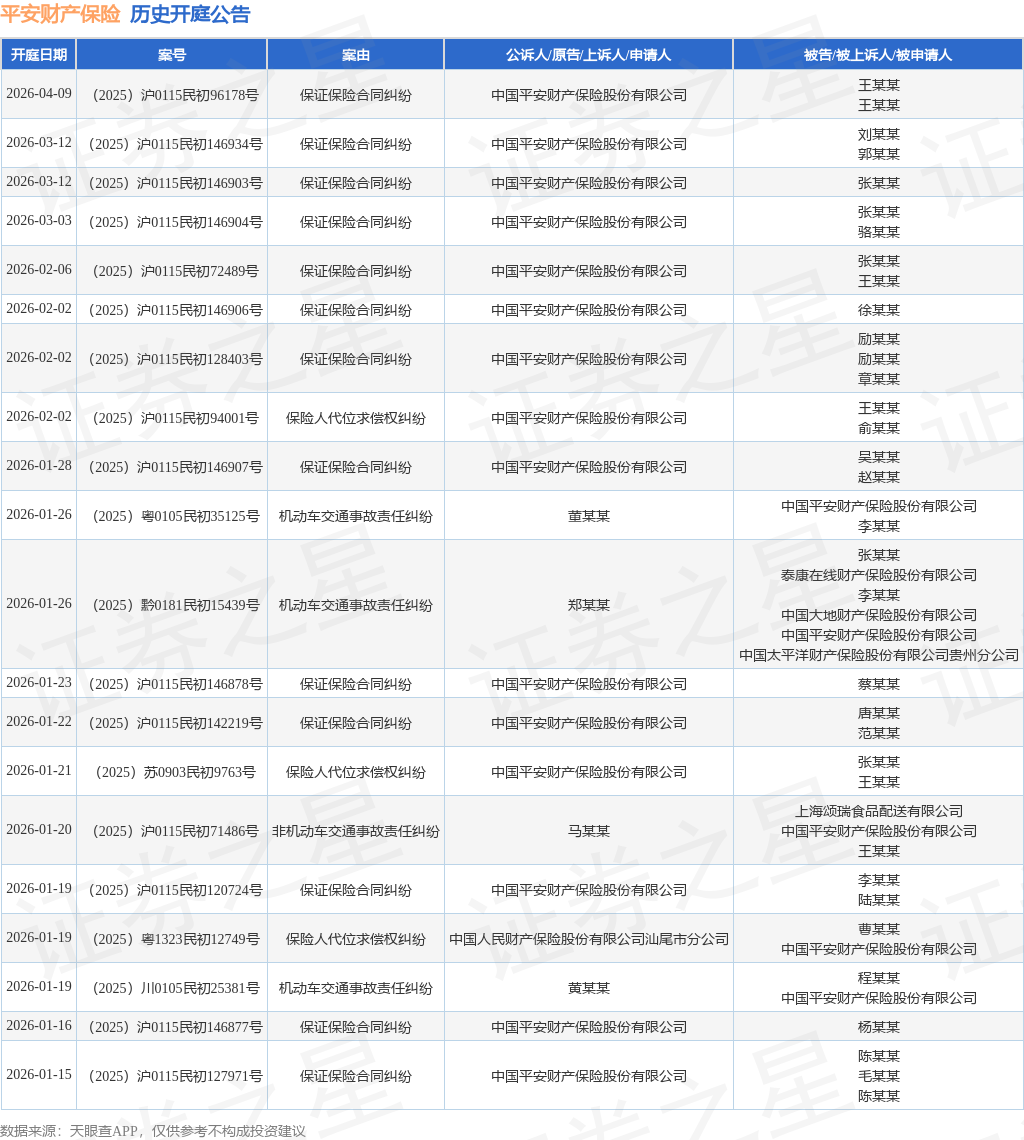1024x1140 pixels.
Task: Click date cell 2026-03-03
Action: coord(39,220)
